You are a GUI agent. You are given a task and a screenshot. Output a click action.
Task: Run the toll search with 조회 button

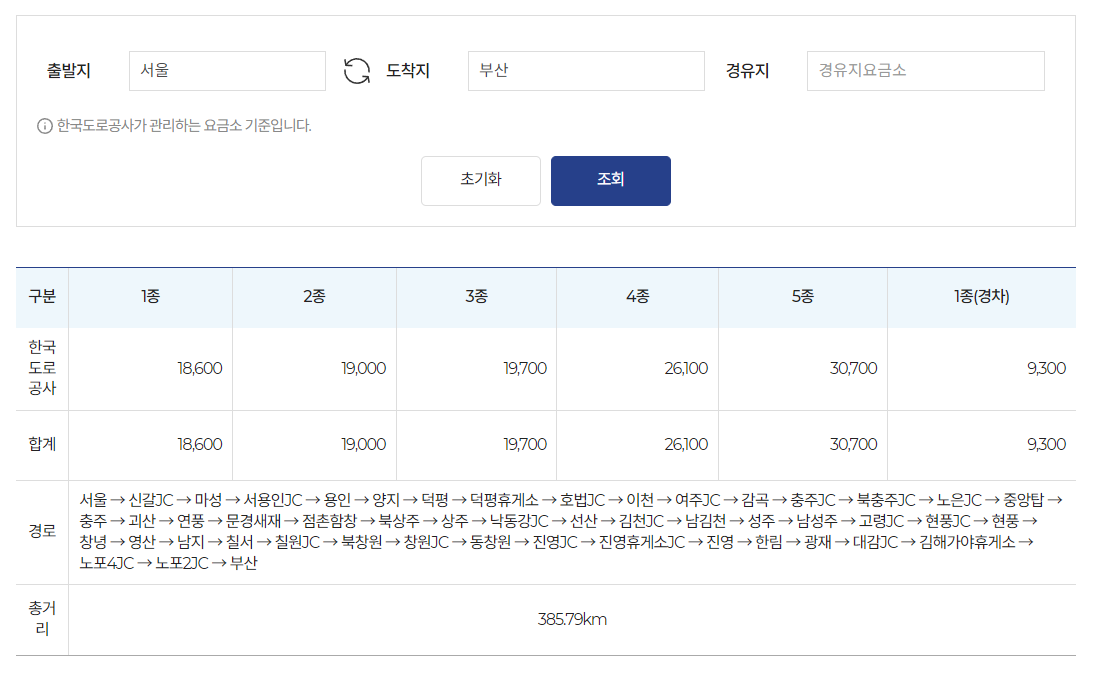(x=610, y=180)
